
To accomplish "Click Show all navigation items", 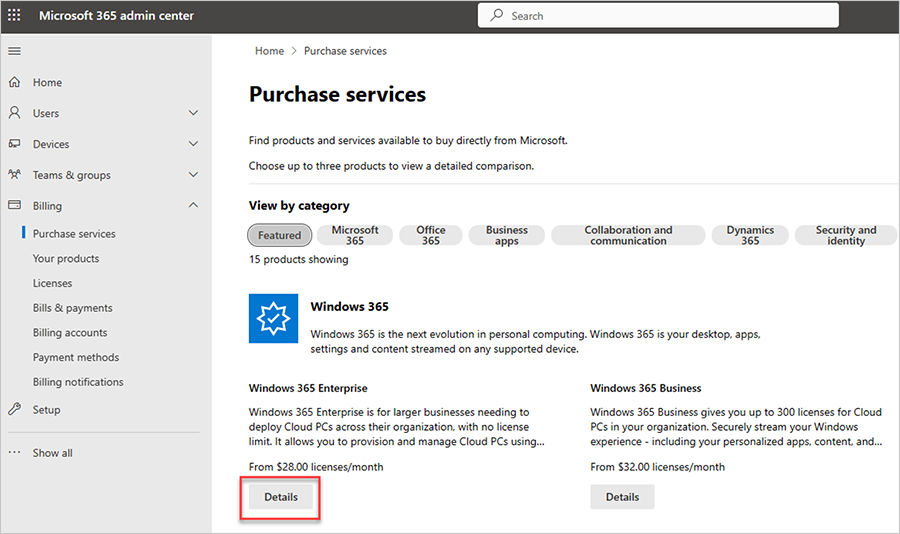I will [x=52, y=452].
